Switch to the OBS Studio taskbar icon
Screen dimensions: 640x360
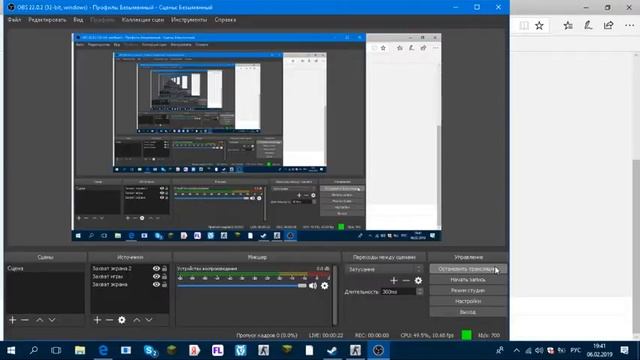[x=378, y=351]
